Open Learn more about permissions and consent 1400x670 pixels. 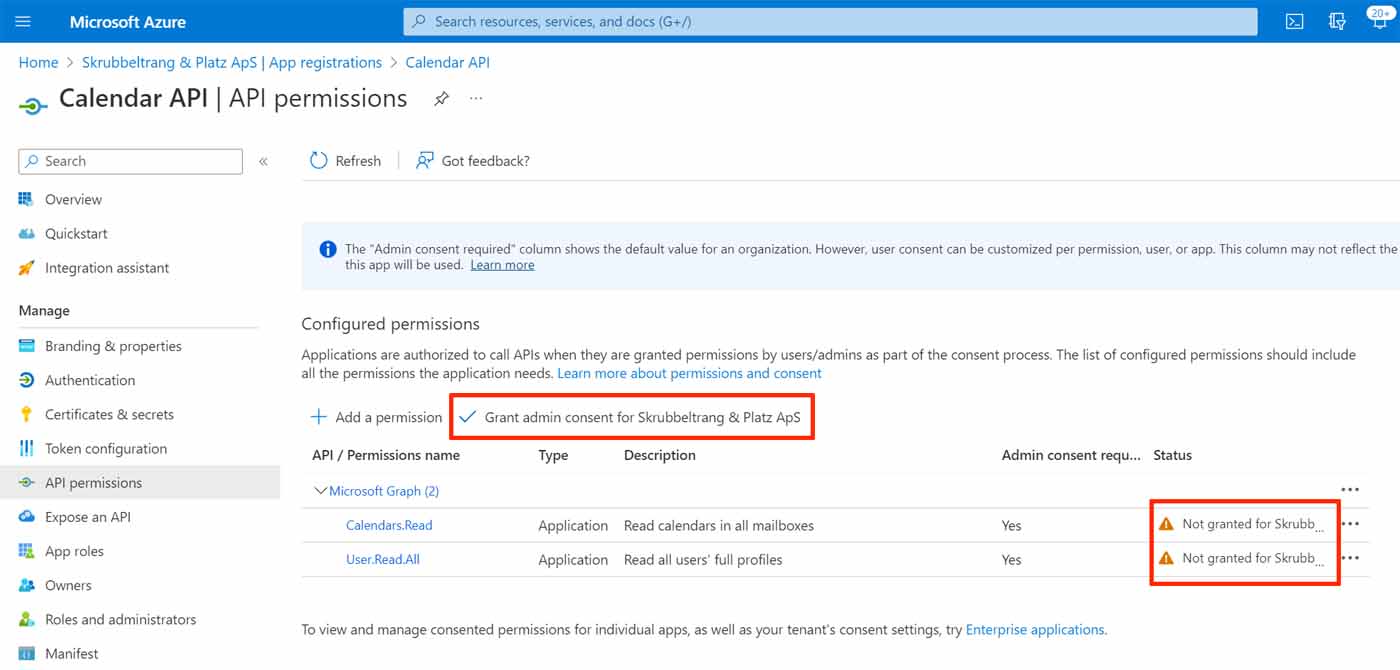pyautogui.click(x=689, y=373)
